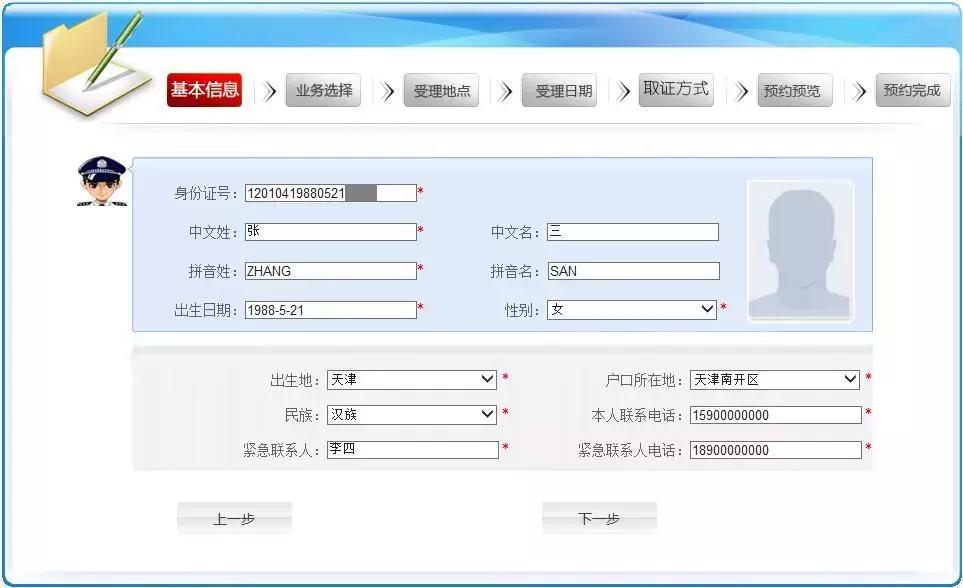Select the 中文姓 surname field containing 张
The height and width of the screenshot is (588, 963).
330,231
